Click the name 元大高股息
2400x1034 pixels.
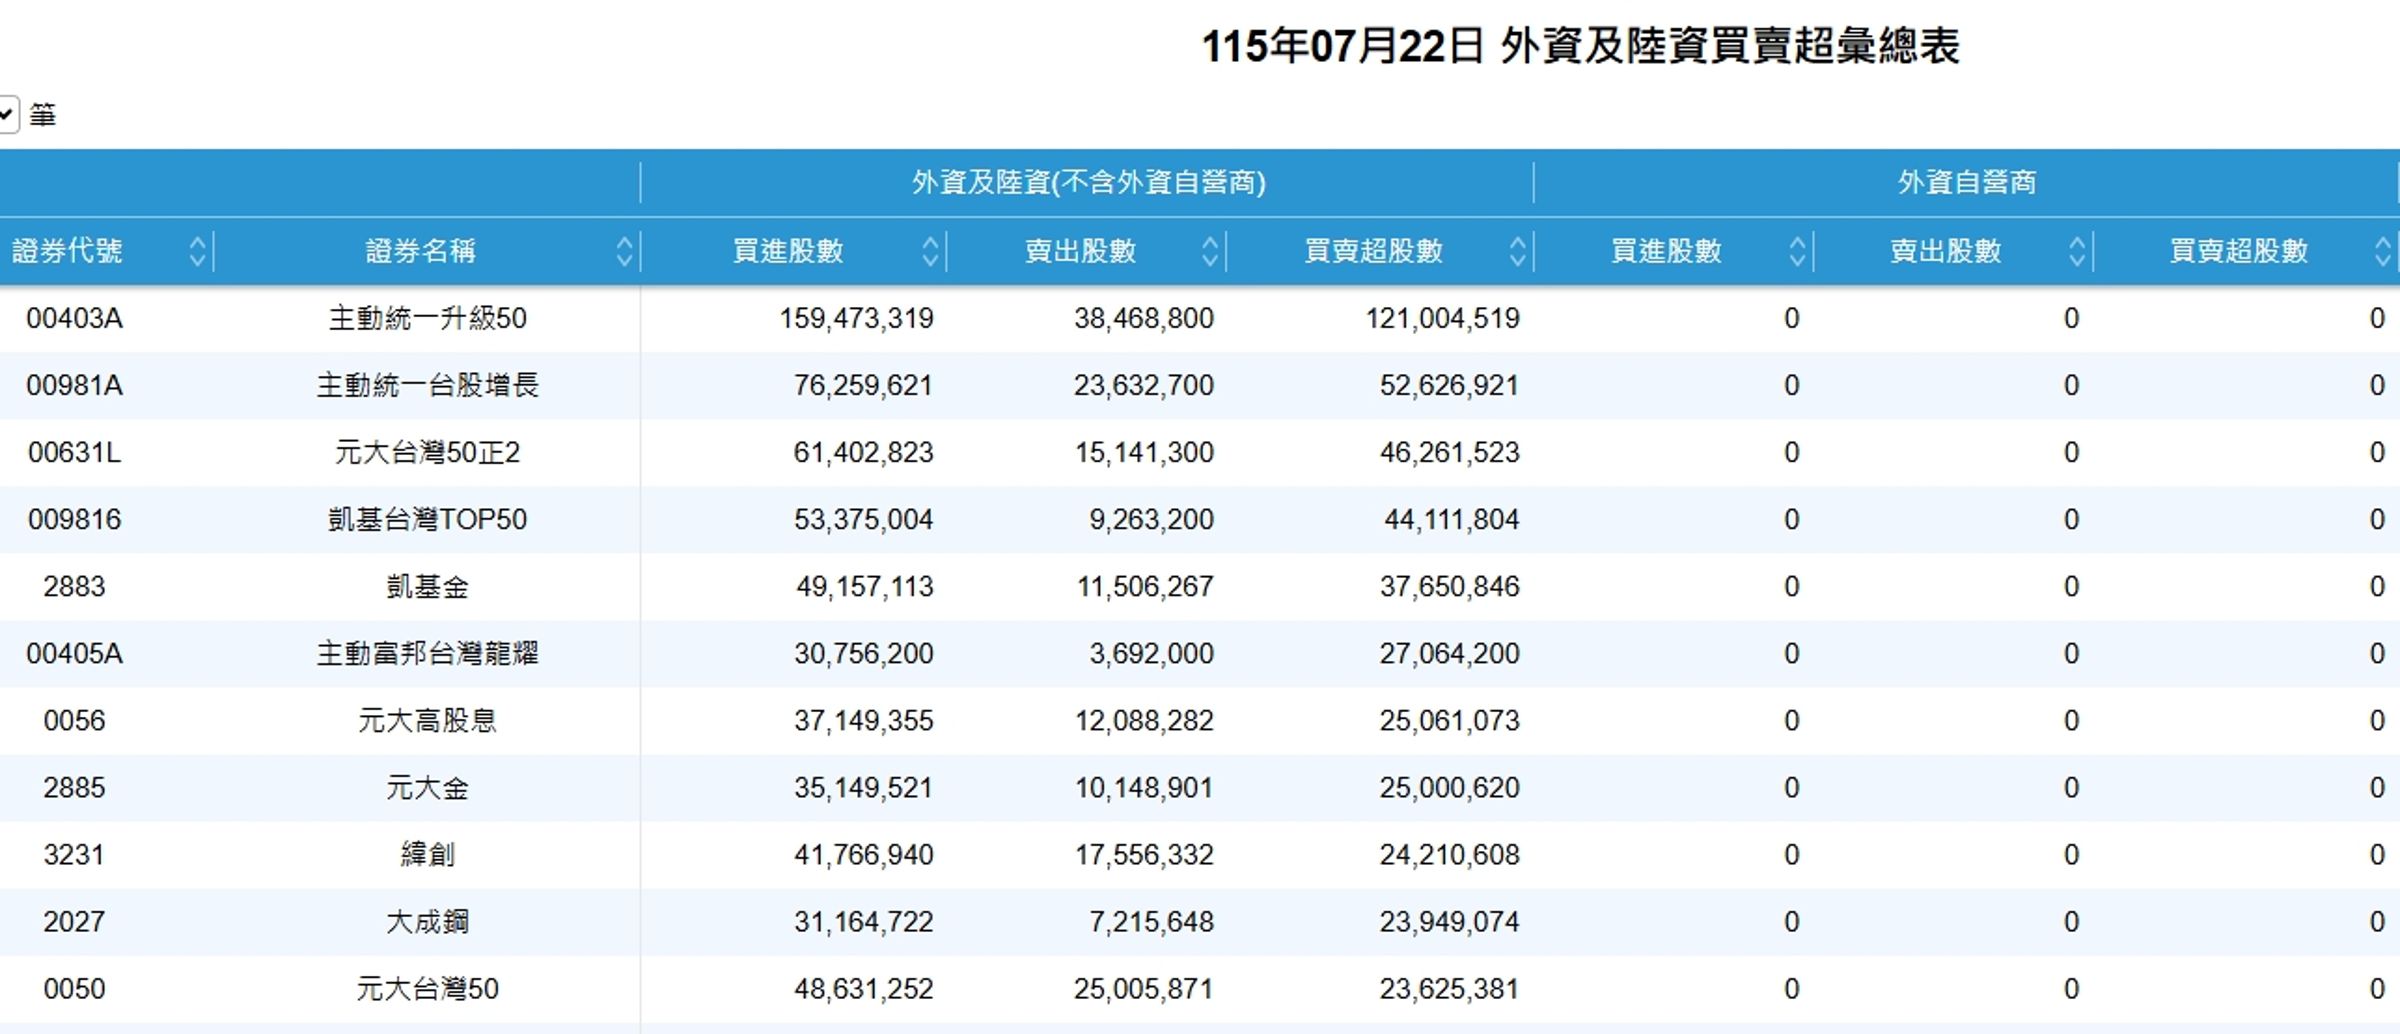(427, 720)
